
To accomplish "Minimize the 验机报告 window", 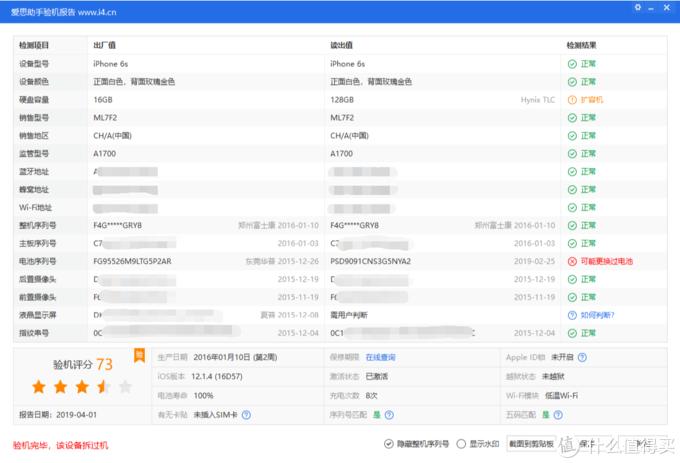I will [651, 8].
